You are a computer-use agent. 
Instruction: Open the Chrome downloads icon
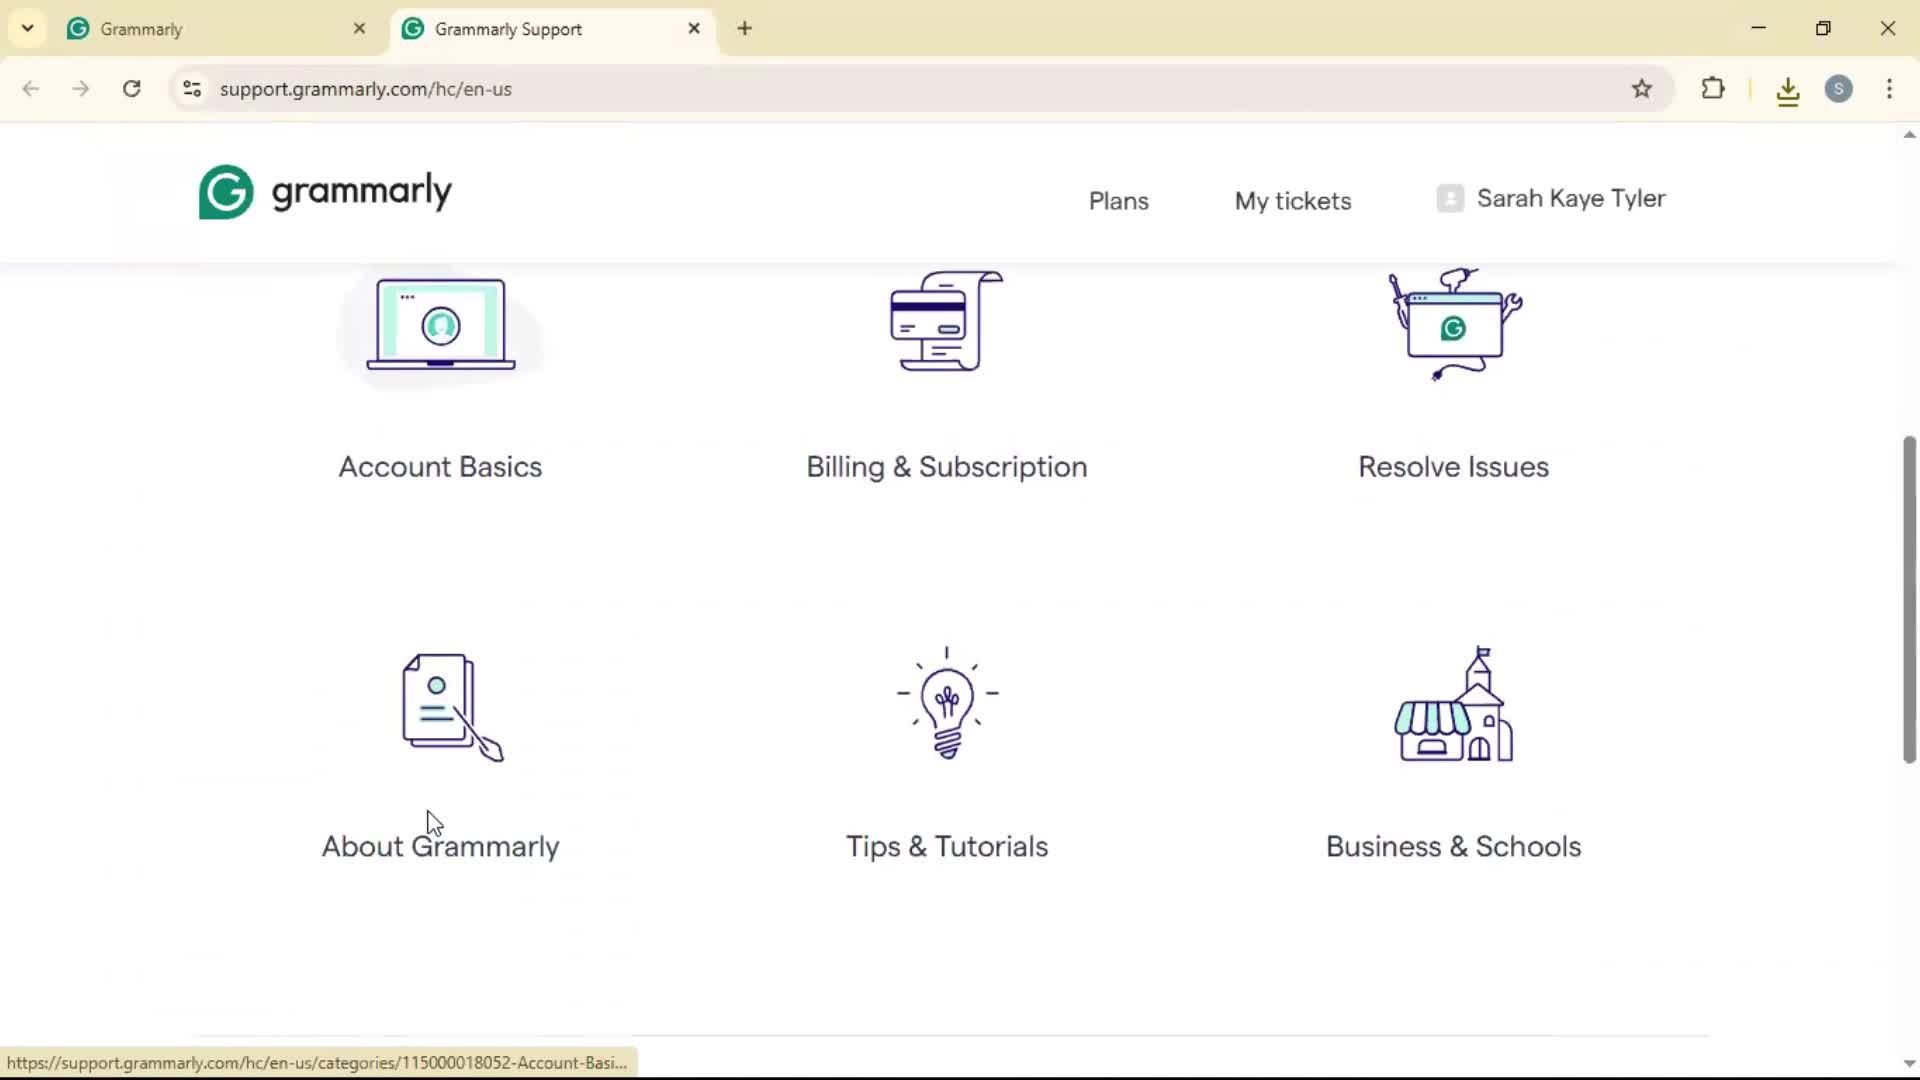coord(1788,91)
